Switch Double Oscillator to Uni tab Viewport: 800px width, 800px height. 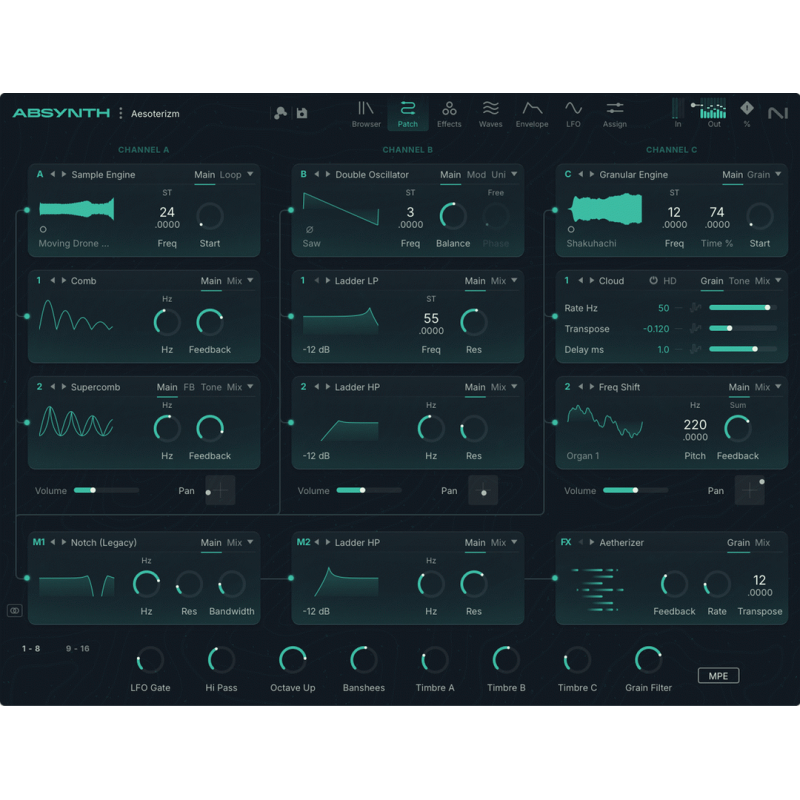pyautogui.click(x=498, y=175)
